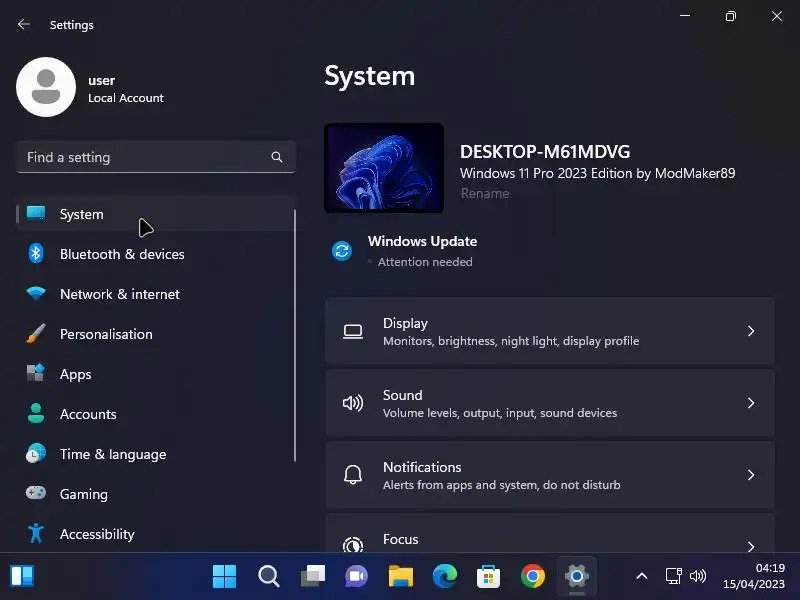Open File Explorer from the taskbar
This screenshot has width=800, height=600.
[x=401, y=577]
